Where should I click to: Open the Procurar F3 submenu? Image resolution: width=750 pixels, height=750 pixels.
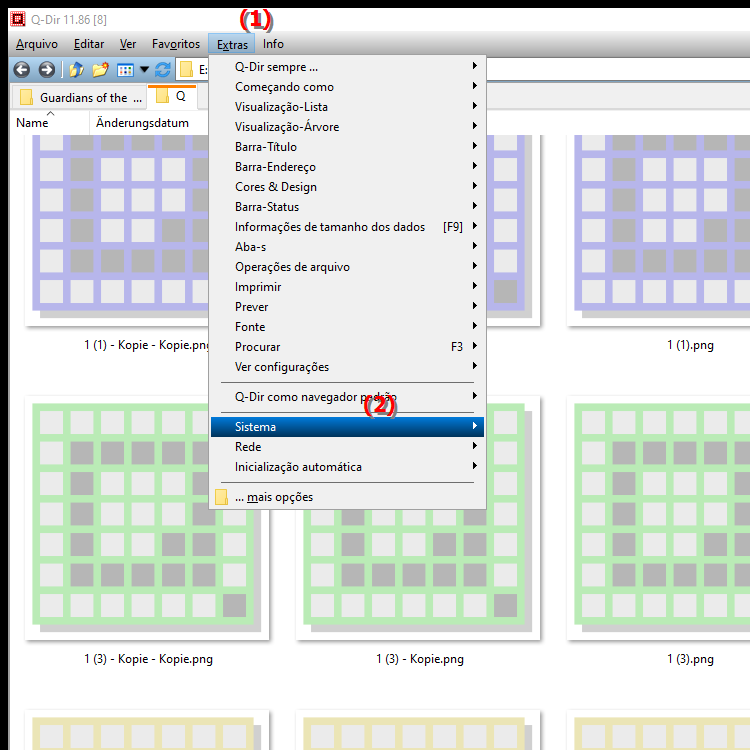[347, 347]
